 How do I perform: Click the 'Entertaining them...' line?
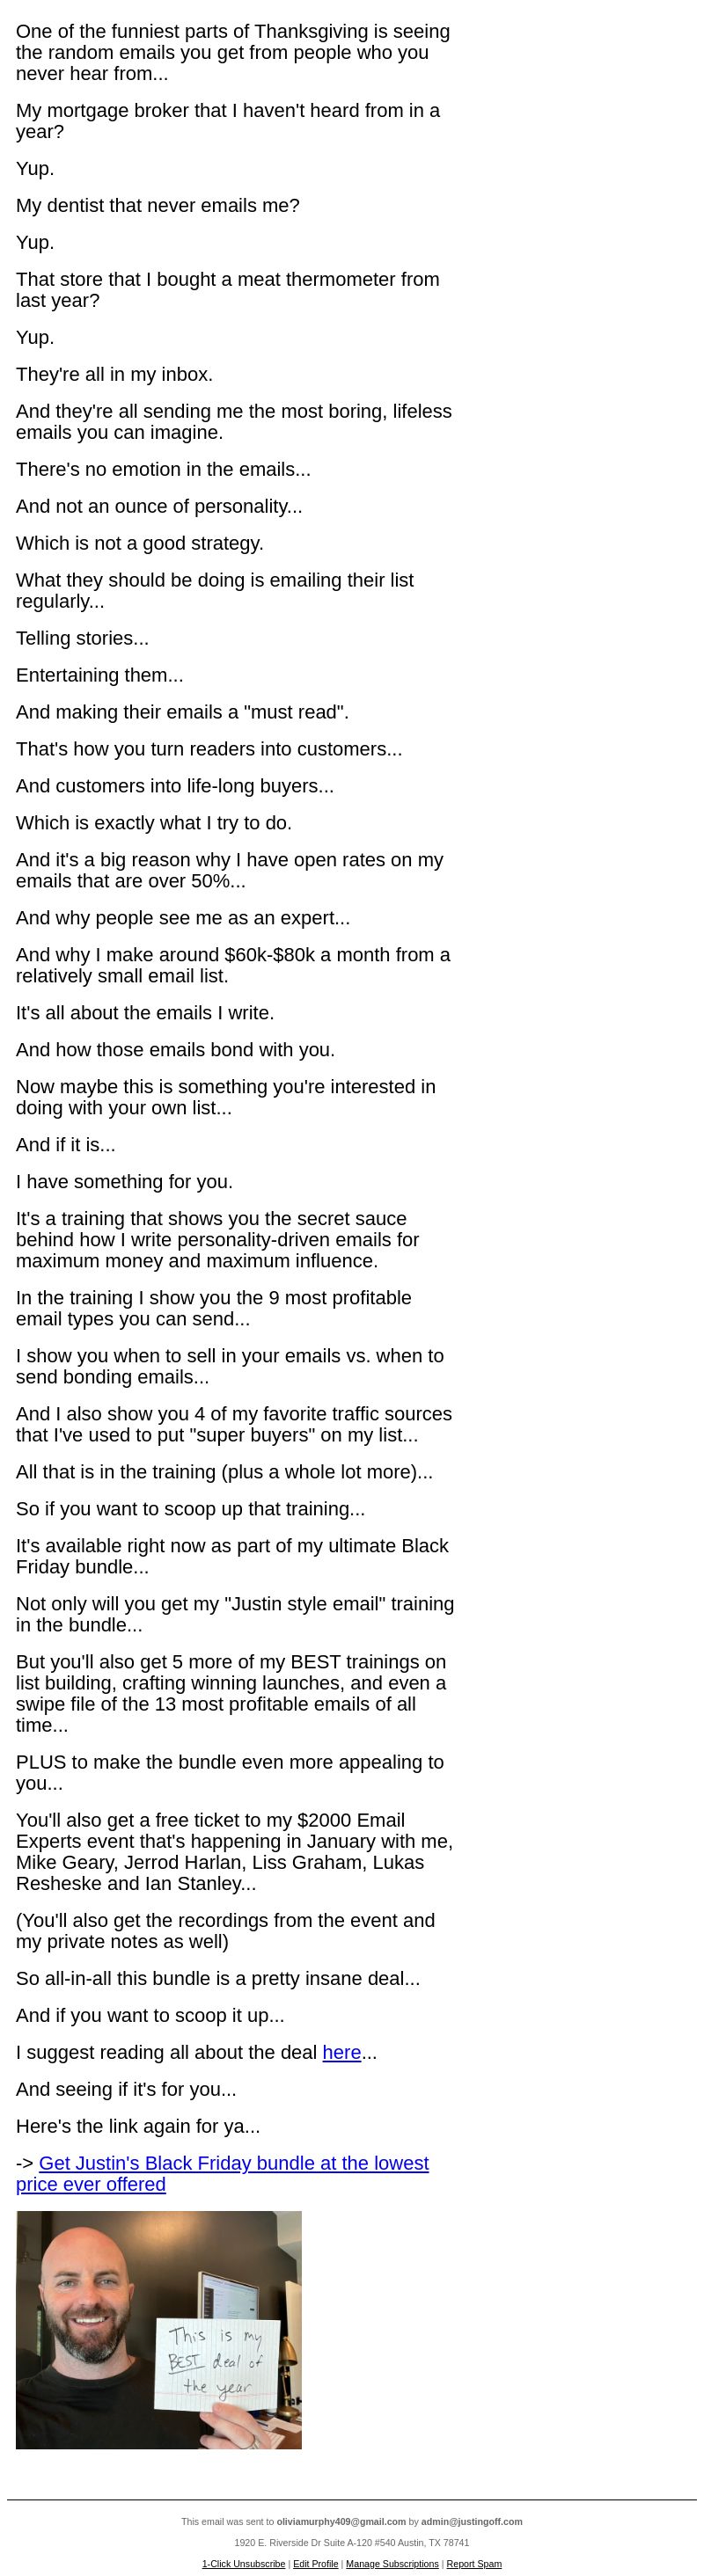[100, 675]
